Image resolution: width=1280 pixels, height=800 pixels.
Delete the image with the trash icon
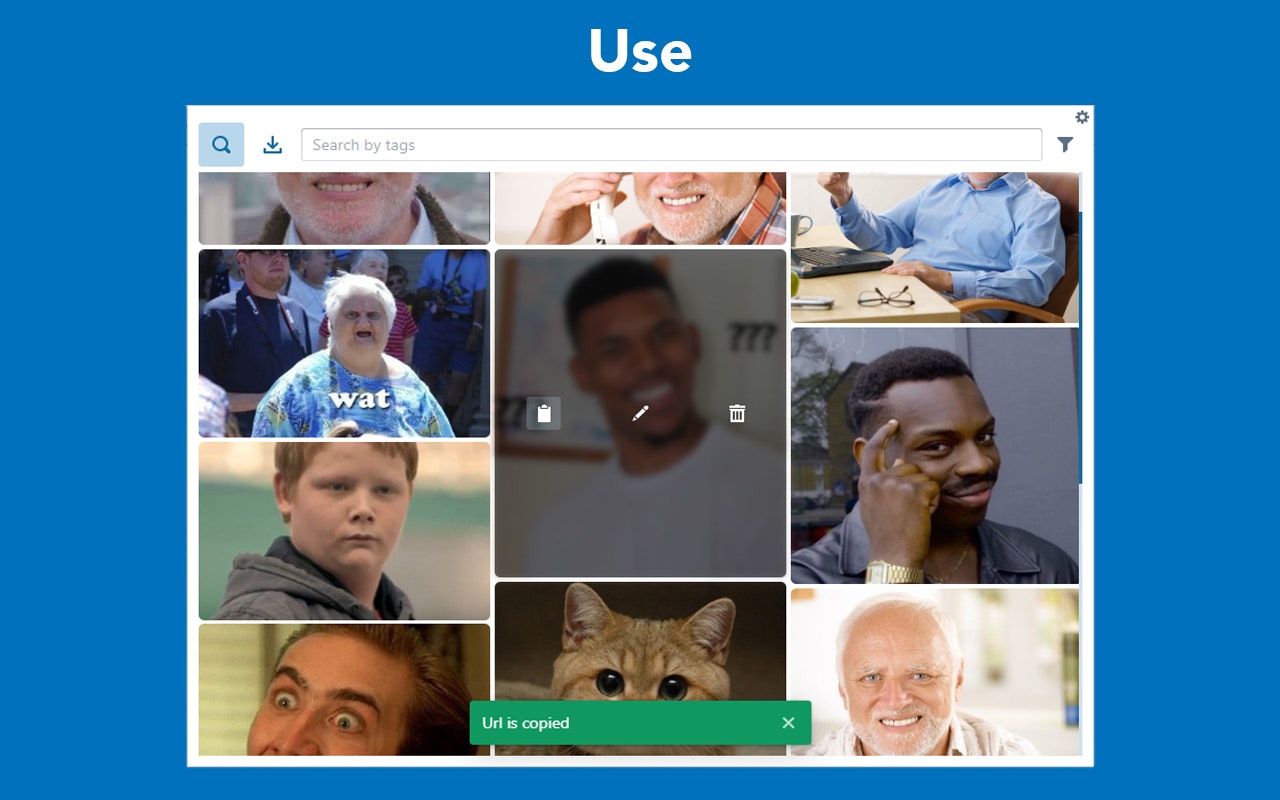point(737,413)
